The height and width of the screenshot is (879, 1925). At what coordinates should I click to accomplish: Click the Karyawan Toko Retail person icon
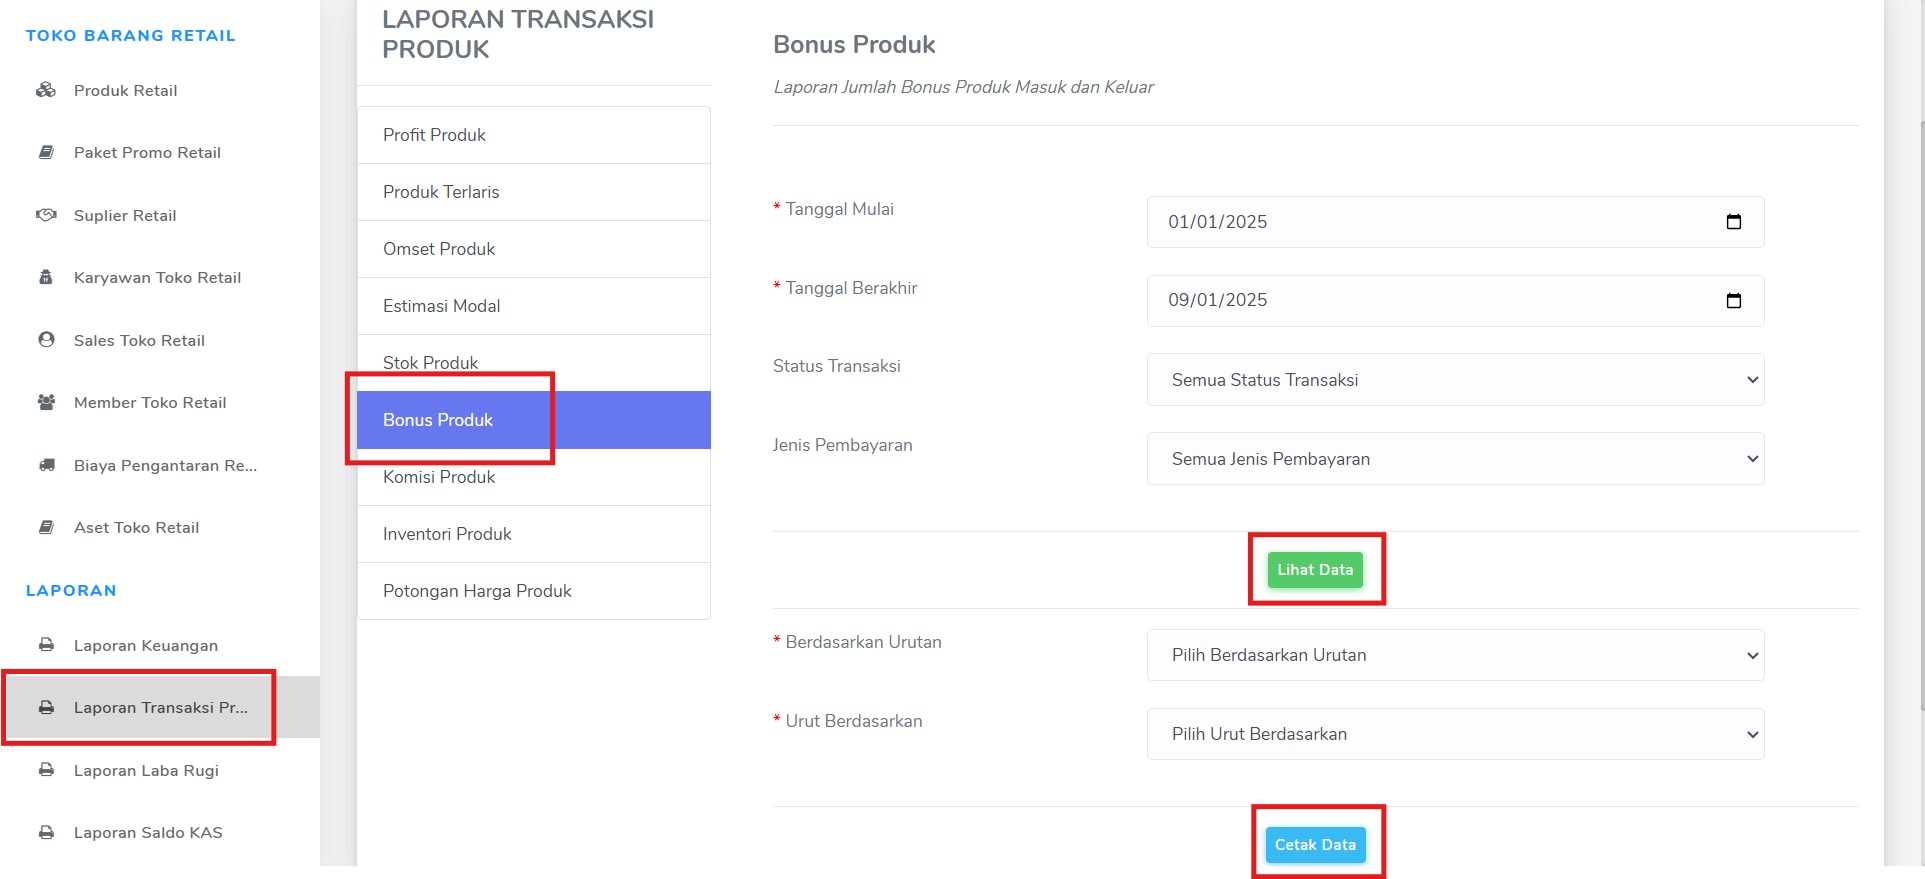[x=46, y=277]
